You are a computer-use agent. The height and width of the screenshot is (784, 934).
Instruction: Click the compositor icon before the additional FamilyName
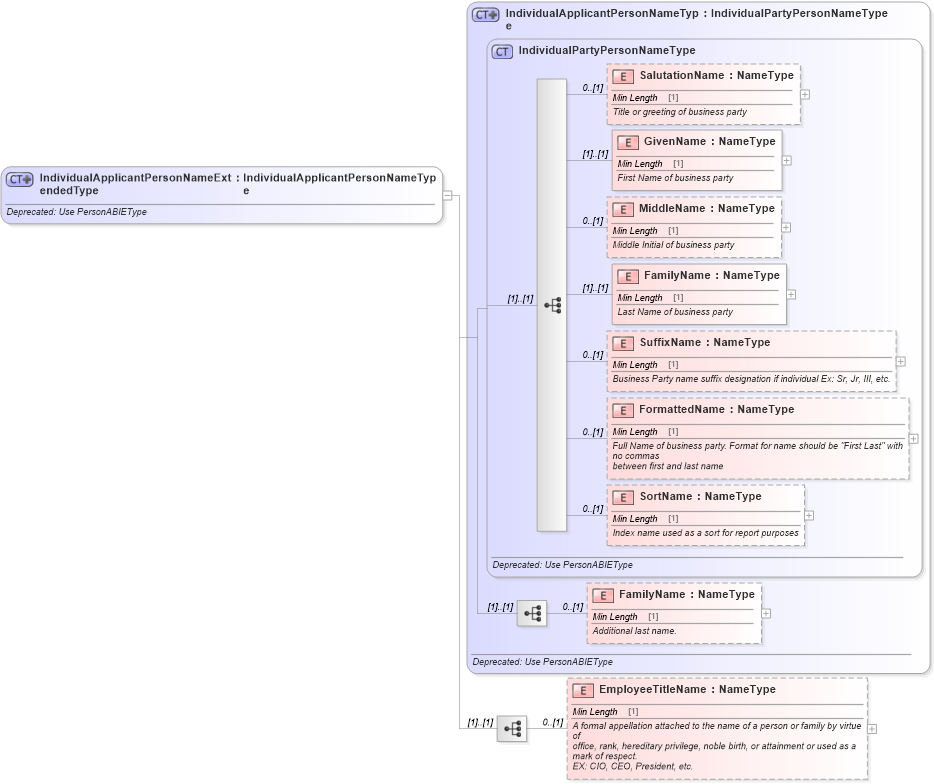tap(532, 614)
